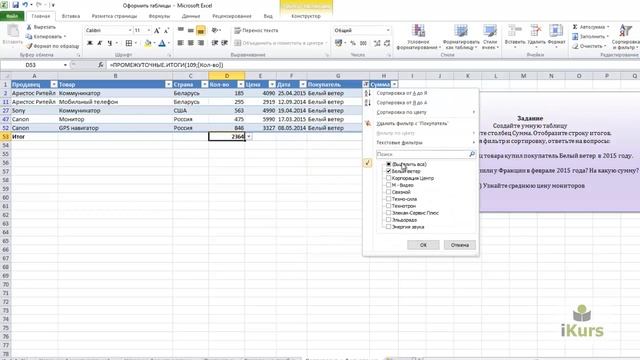The width and height of the screenshot is (640, 360).
Task: Open the Text Filters submenu
Action: (x=420, y=143)
